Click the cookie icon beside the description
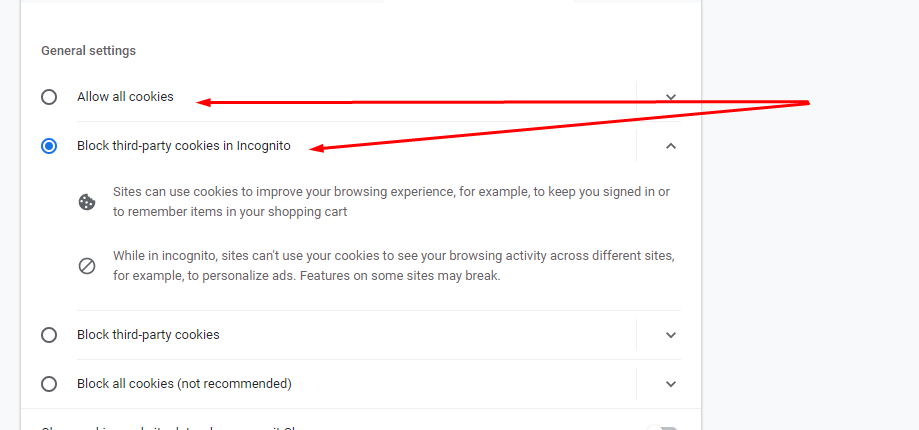This screenshot has height=430, width=919. (87, 202)
